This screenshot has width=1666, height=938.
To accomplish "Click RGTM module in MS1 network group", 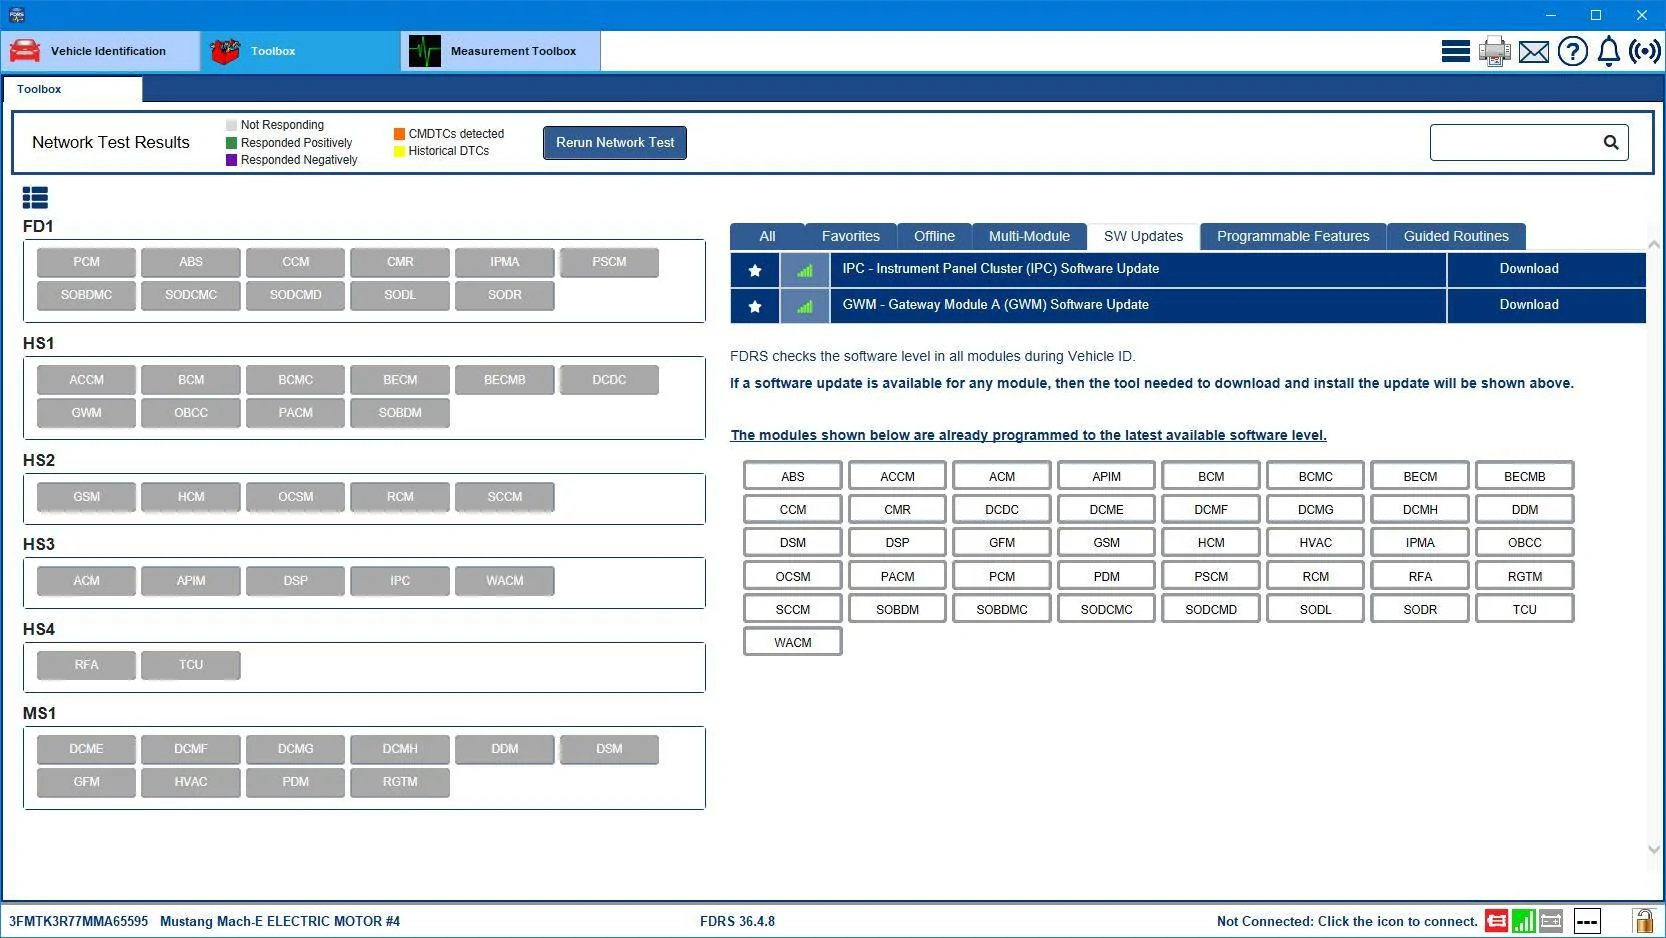I will pos(400,782).
